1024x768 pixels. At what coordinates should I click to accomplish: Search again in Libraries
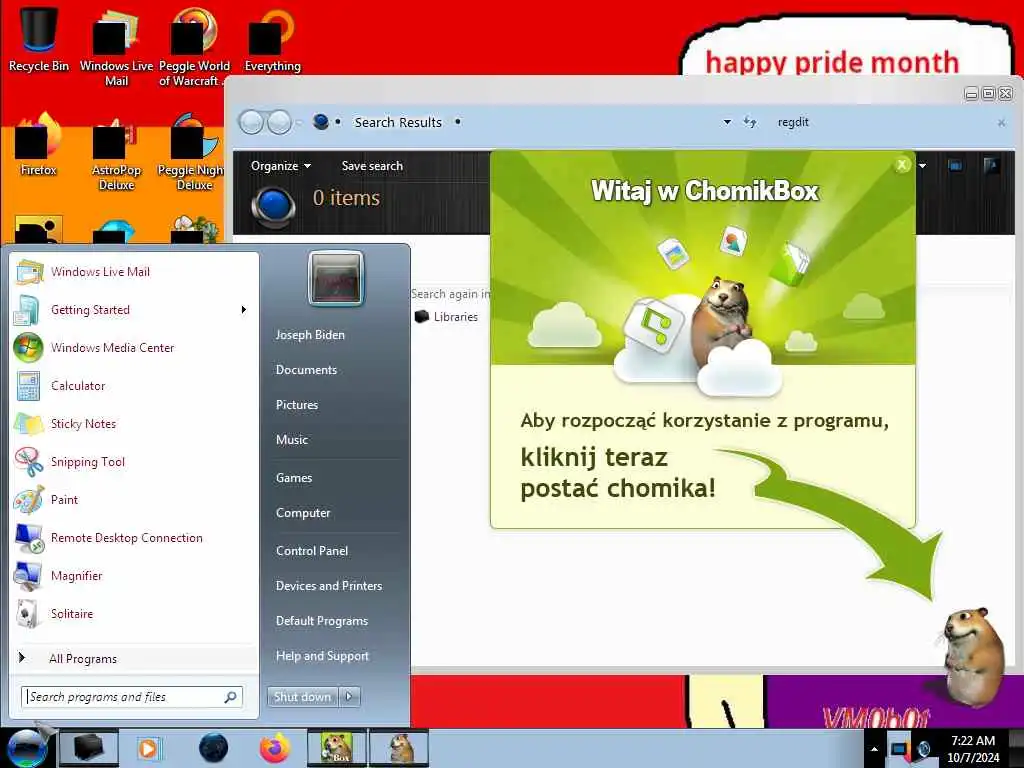[x=446, y=317]
